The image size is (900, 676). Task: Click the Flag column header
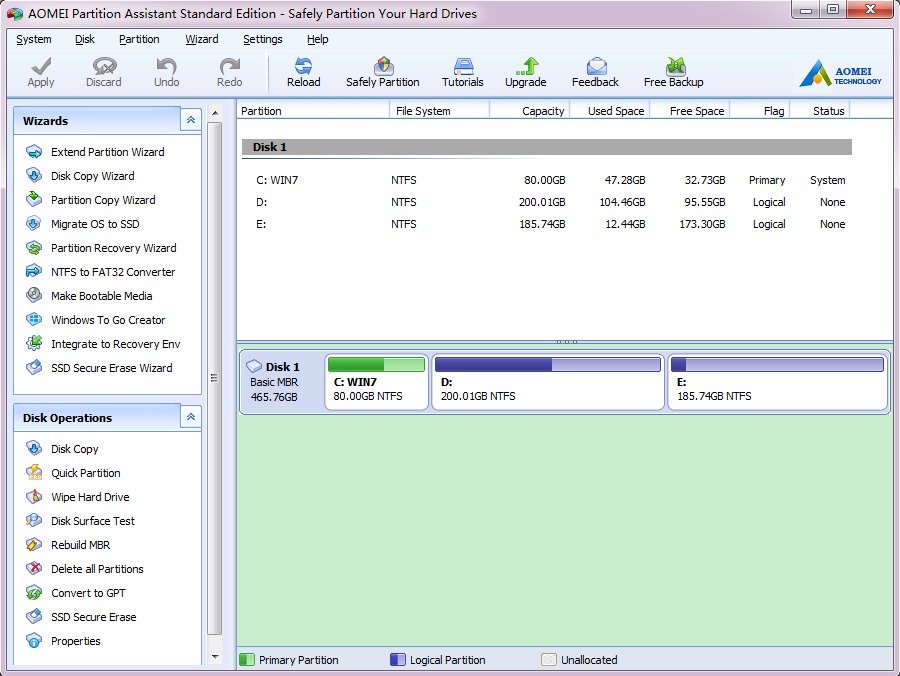[x=760, y=111]
